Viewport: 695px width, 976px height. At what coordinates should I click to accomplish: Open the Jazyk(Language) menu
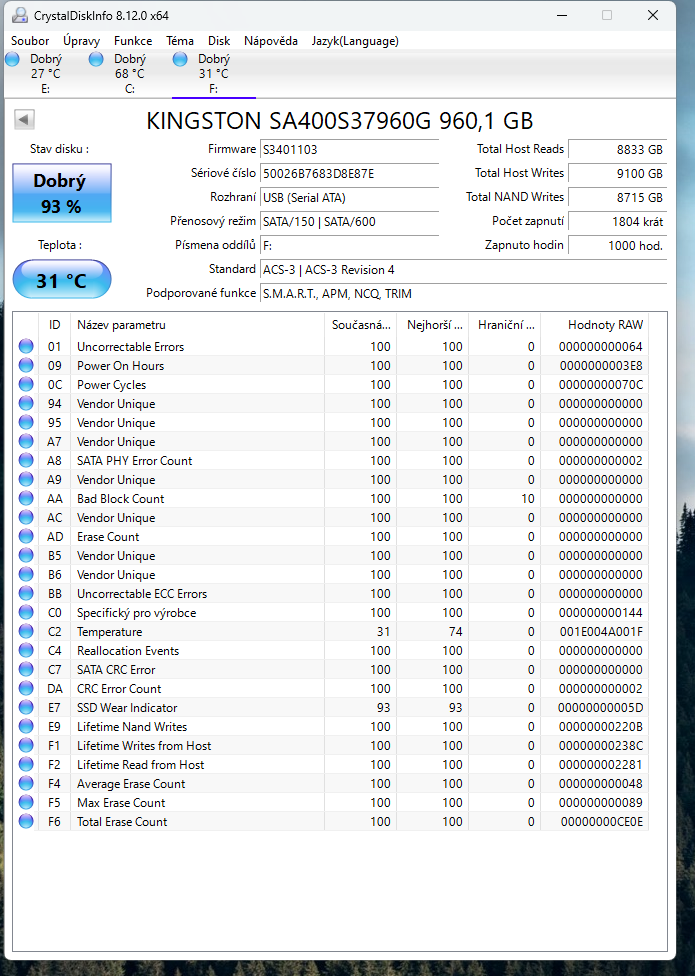(355, 41)
